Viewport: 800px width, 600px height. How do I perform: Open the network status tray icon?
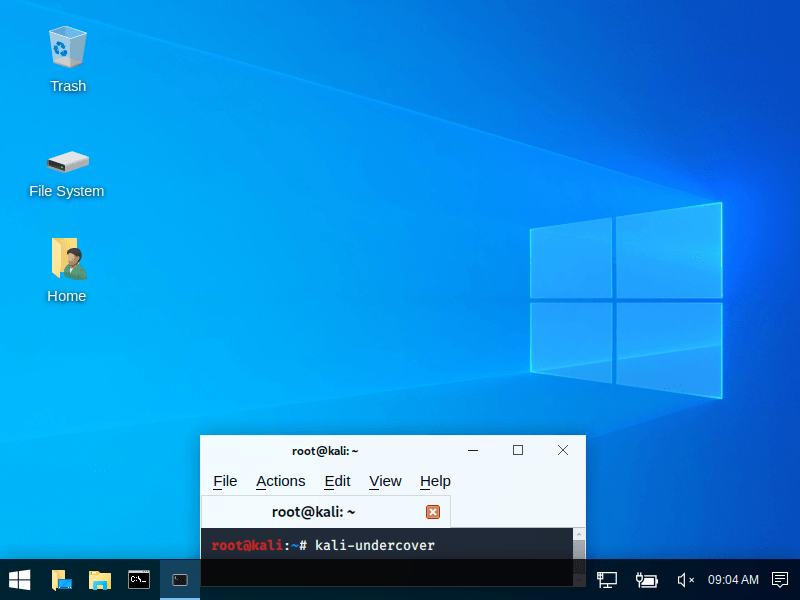click(607, 580)
